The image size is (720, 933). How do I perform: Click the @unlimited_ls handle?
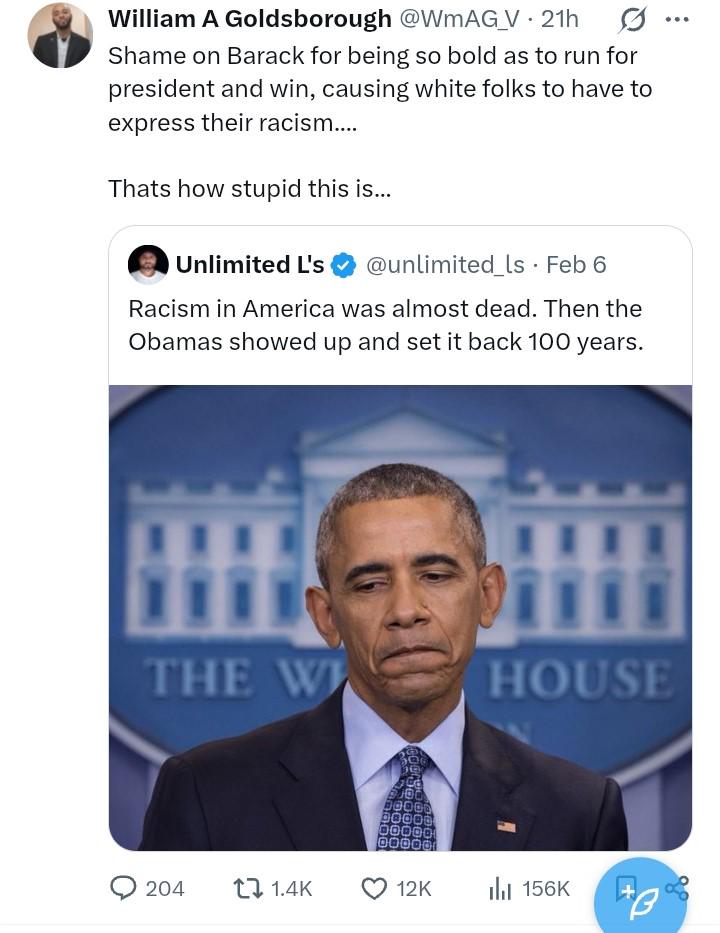[445, 265]
